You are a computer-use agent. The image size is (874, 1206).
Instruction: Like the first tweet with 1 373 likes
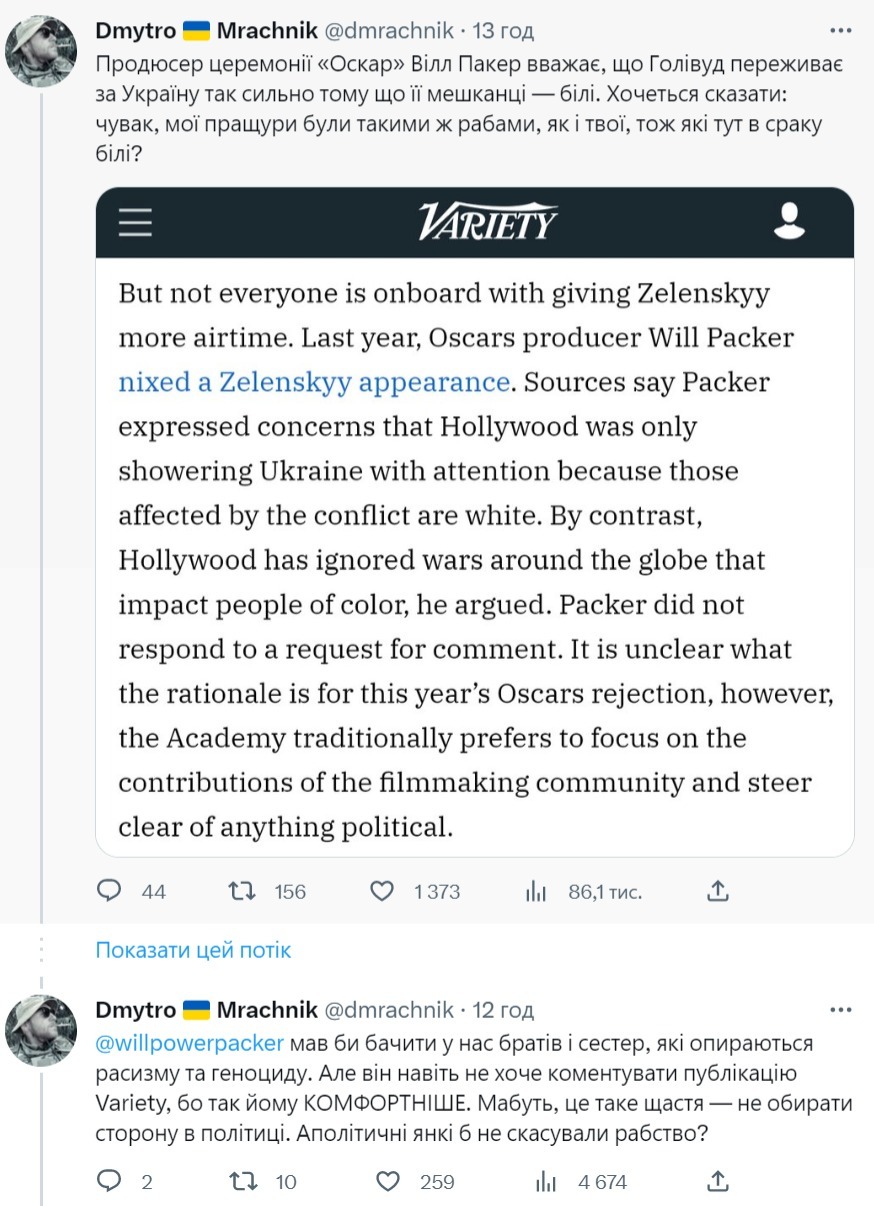click(381, 891)
